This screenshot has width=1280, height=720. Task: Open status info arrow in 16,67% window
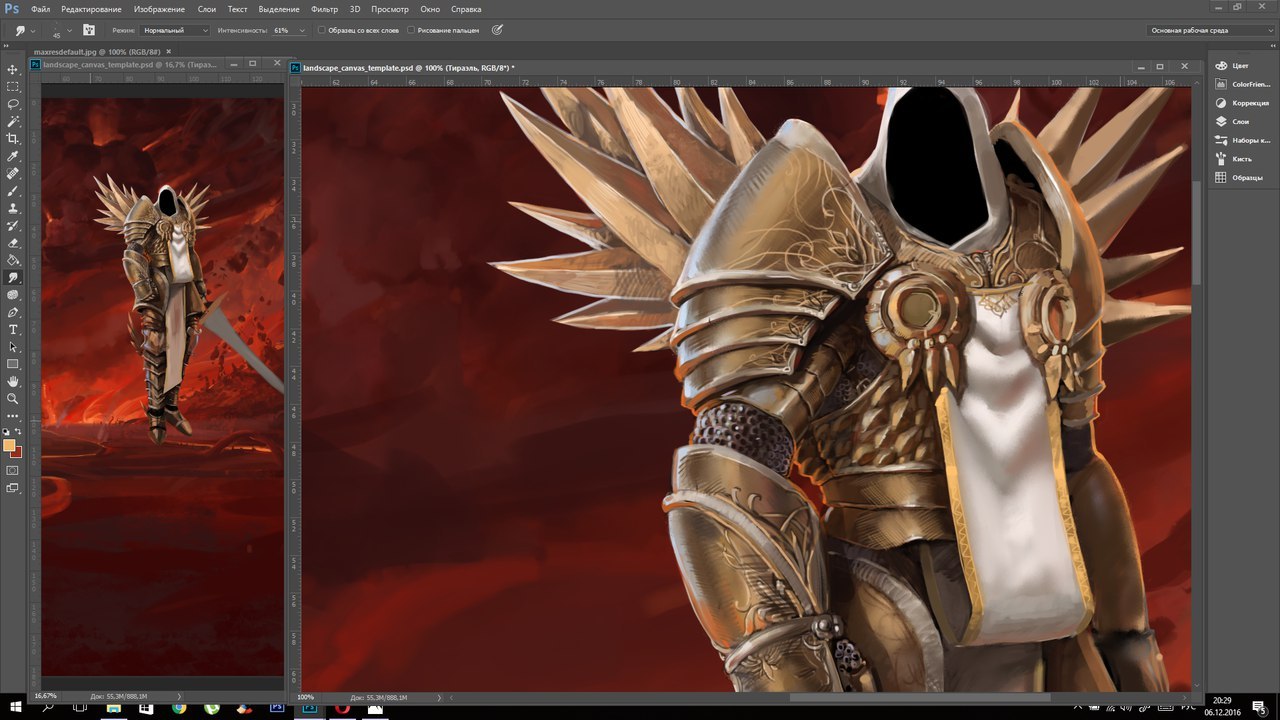tap(179, 695)
